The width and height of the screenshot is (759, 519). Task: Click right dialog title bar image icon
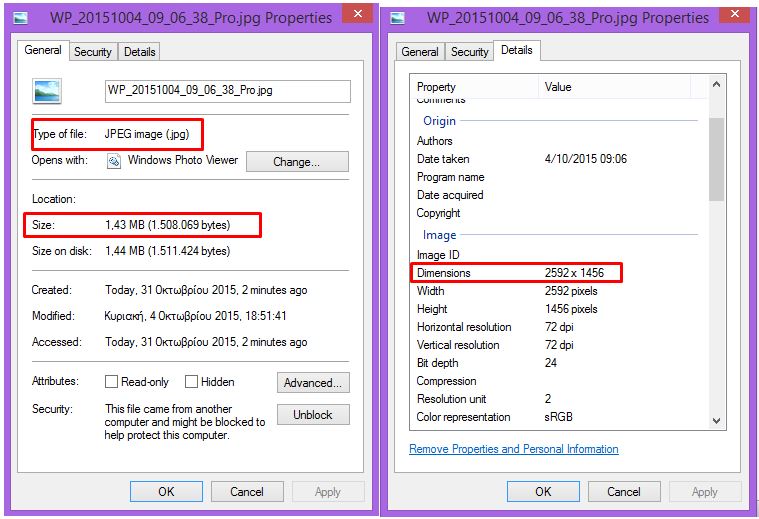click(397, 17)
